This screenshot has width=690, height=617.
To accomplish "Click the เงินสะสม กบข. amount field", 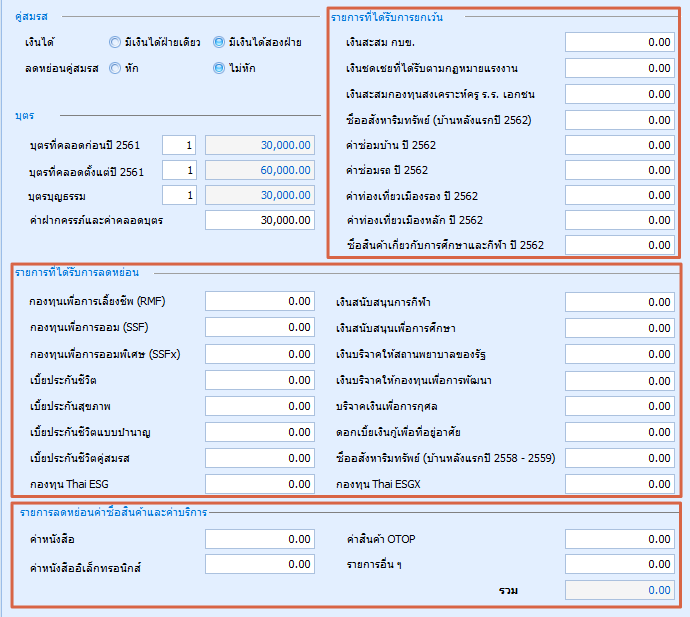I will coord(620,42).
